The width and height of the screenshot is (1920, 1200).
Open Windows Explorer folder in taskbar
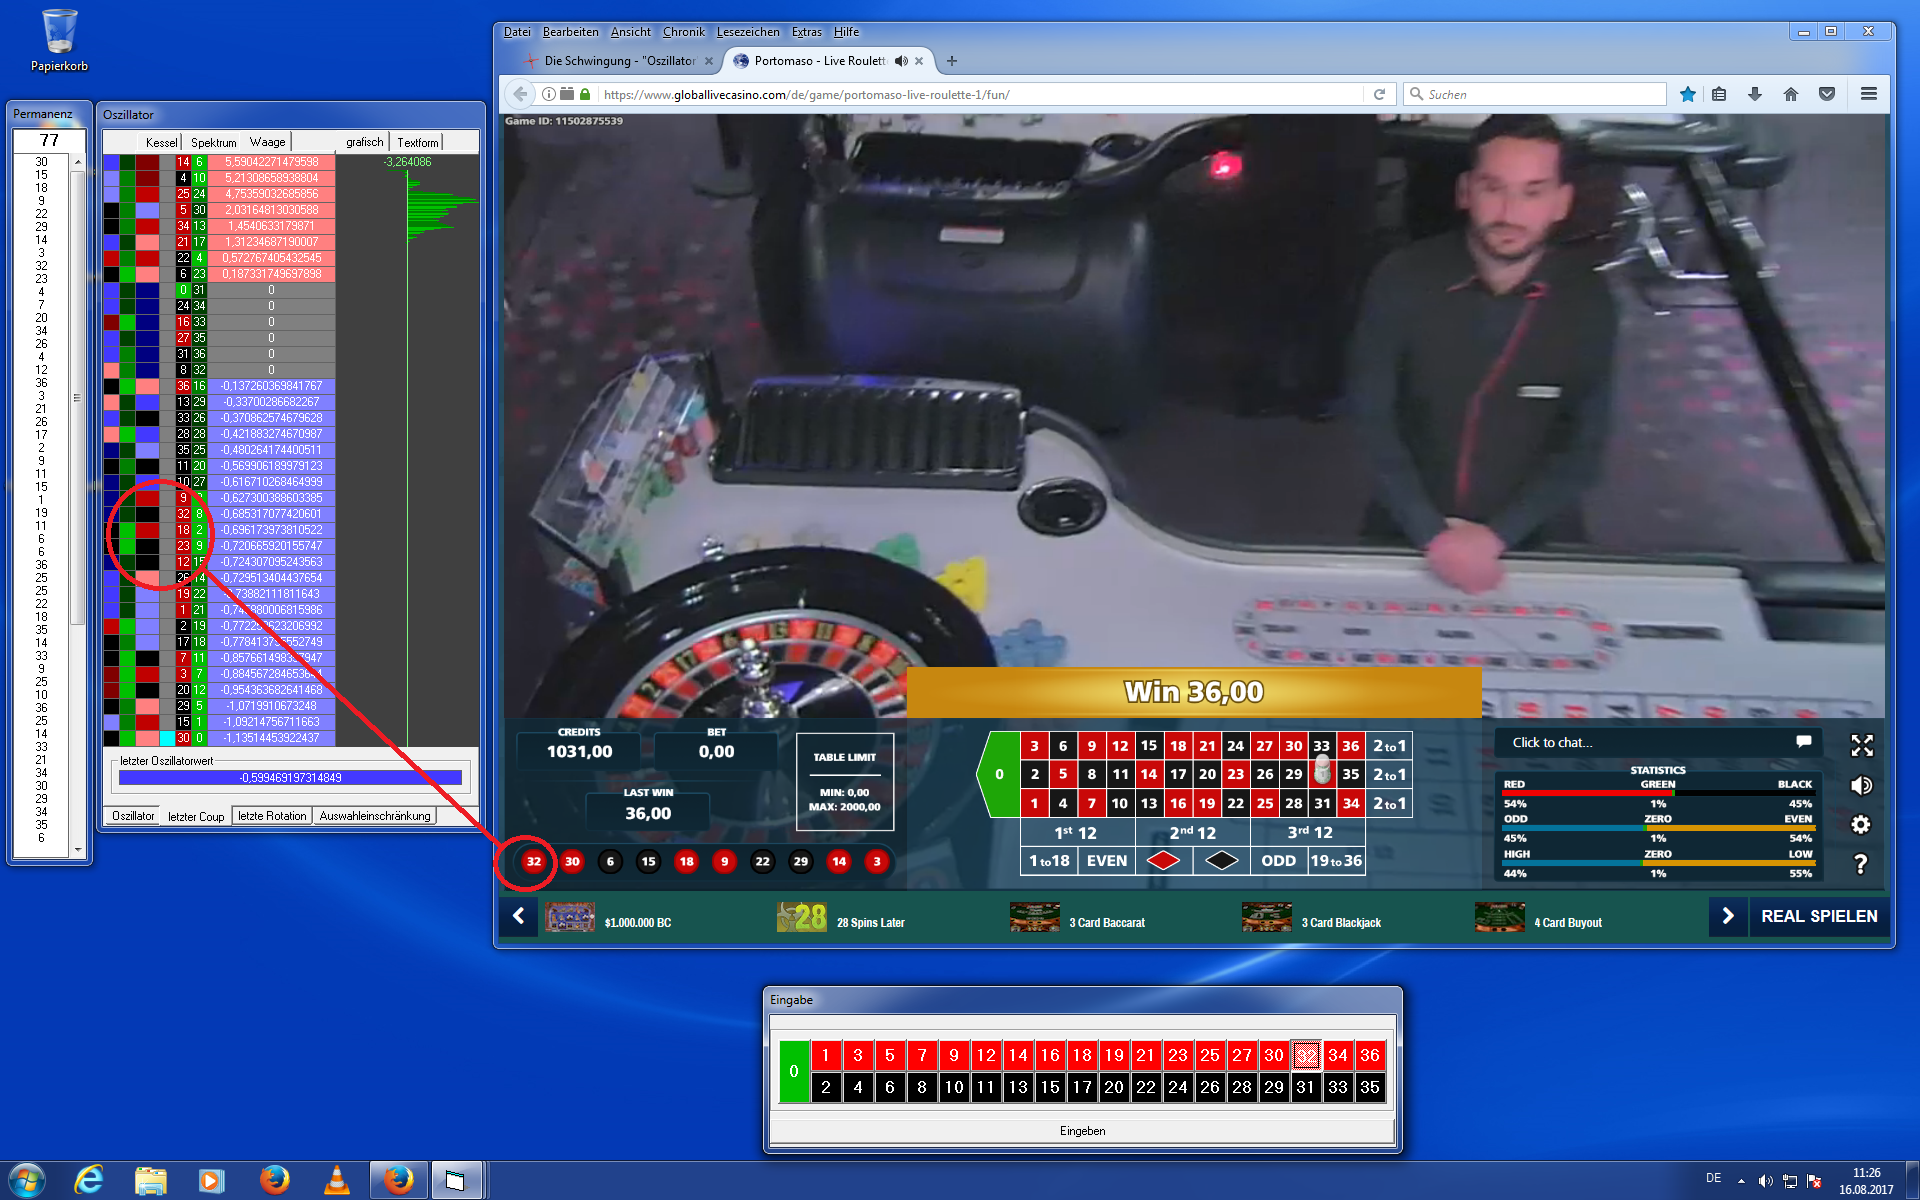(151, 1180)
